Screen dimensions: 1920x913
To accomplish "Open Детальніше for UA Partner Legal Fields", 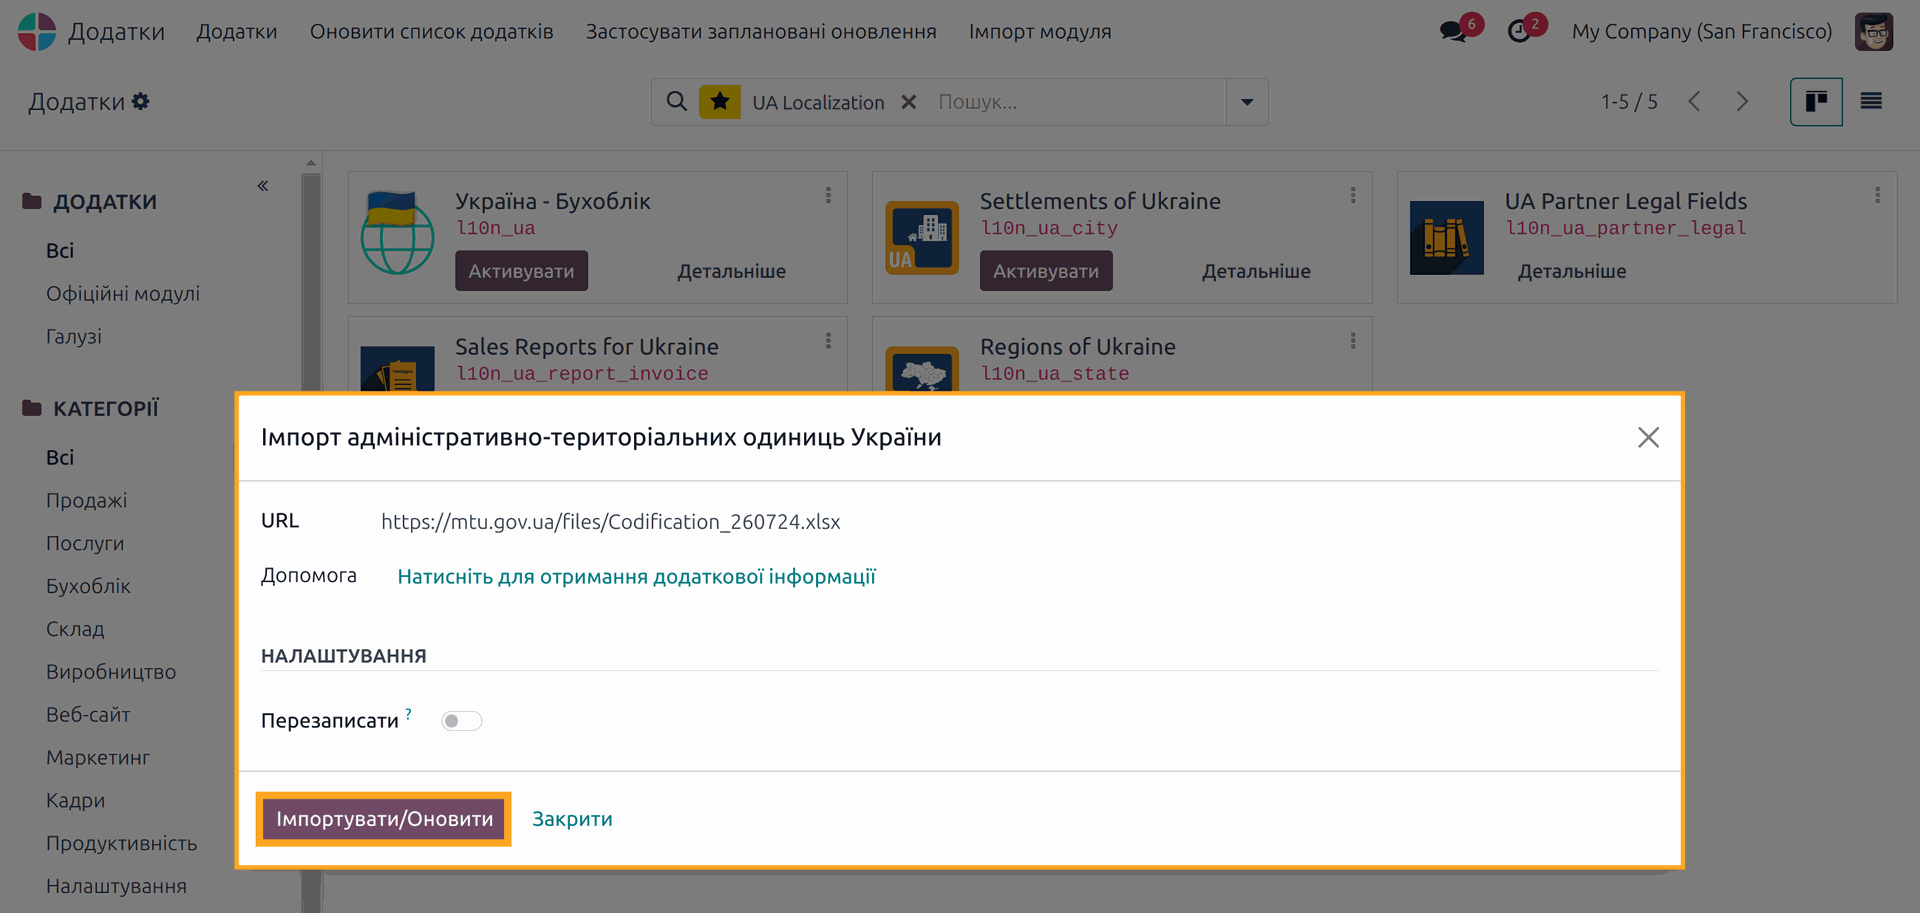I will tap(1572, 271).
